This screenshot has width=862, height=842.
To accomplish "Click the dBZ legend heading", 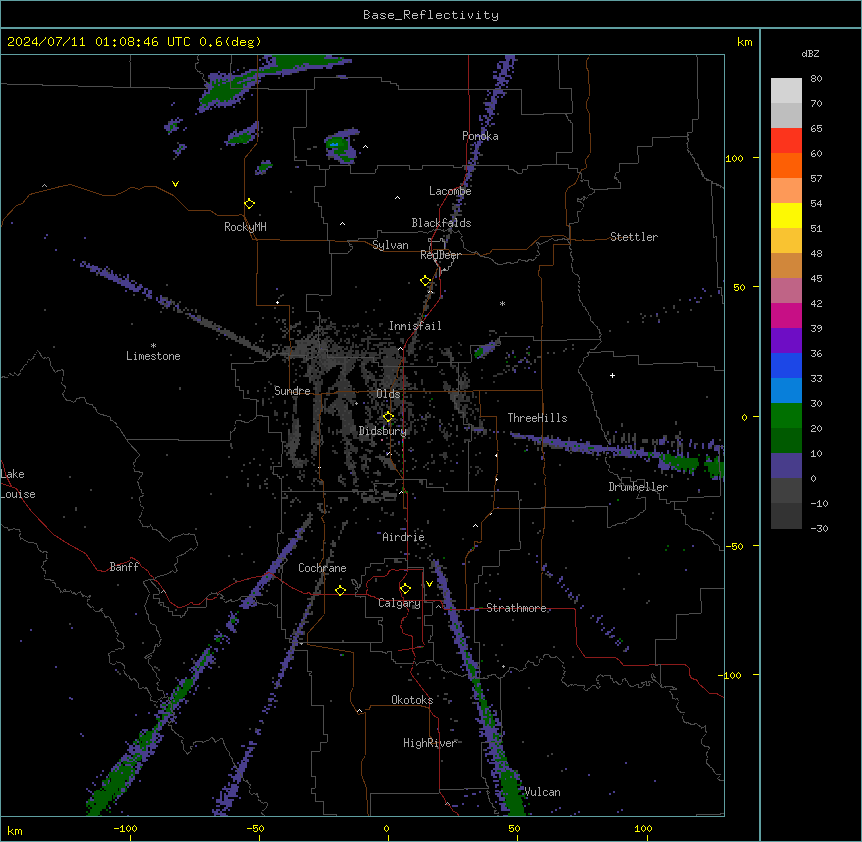I will coord(810,53).
